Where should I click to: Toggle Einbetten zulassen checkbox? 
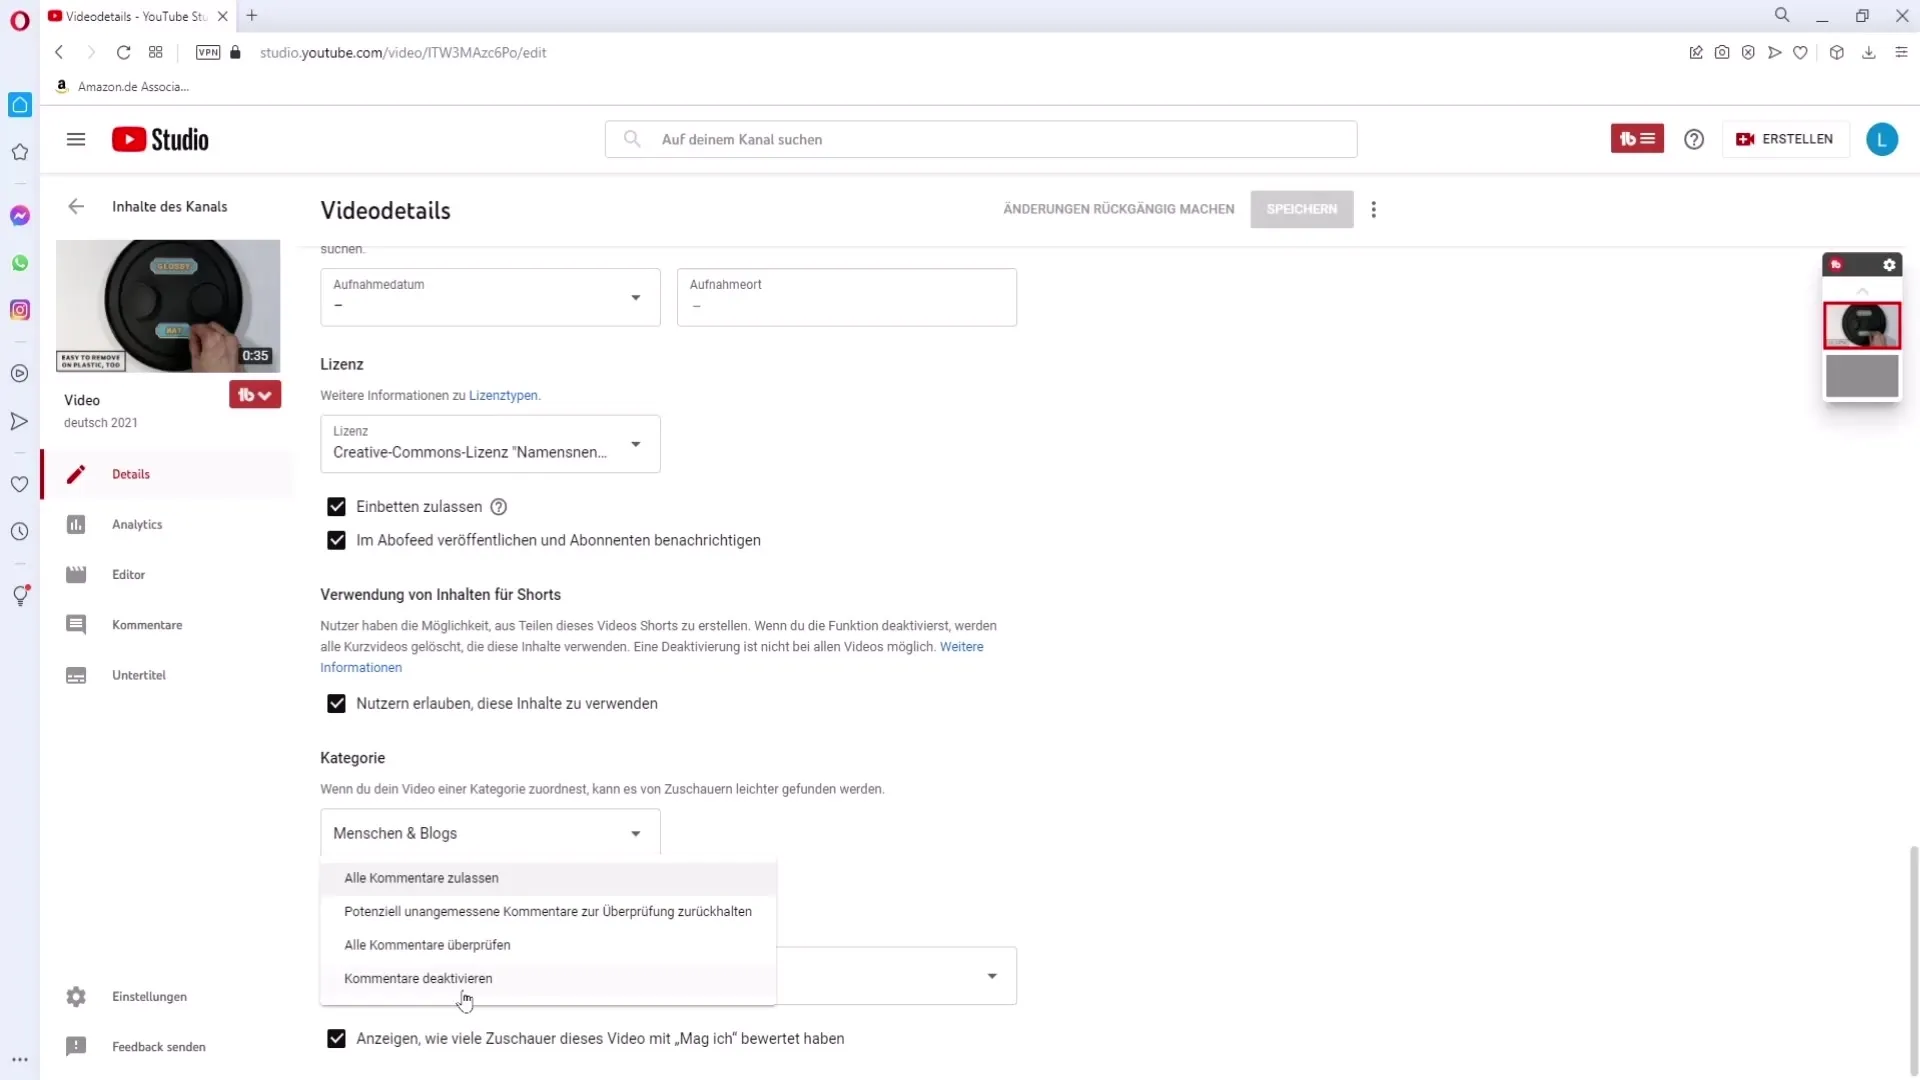coord(338,506)
